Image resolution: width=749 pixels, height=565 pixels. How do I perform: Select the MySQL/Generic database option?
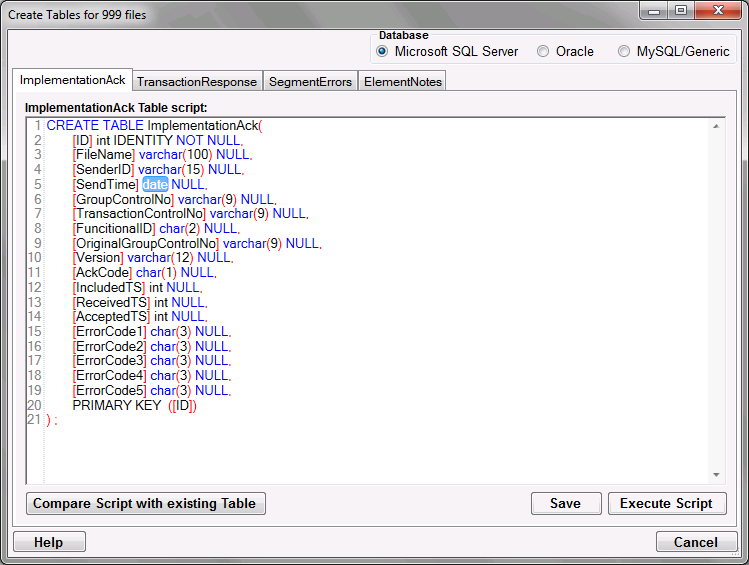coord(624,52)
